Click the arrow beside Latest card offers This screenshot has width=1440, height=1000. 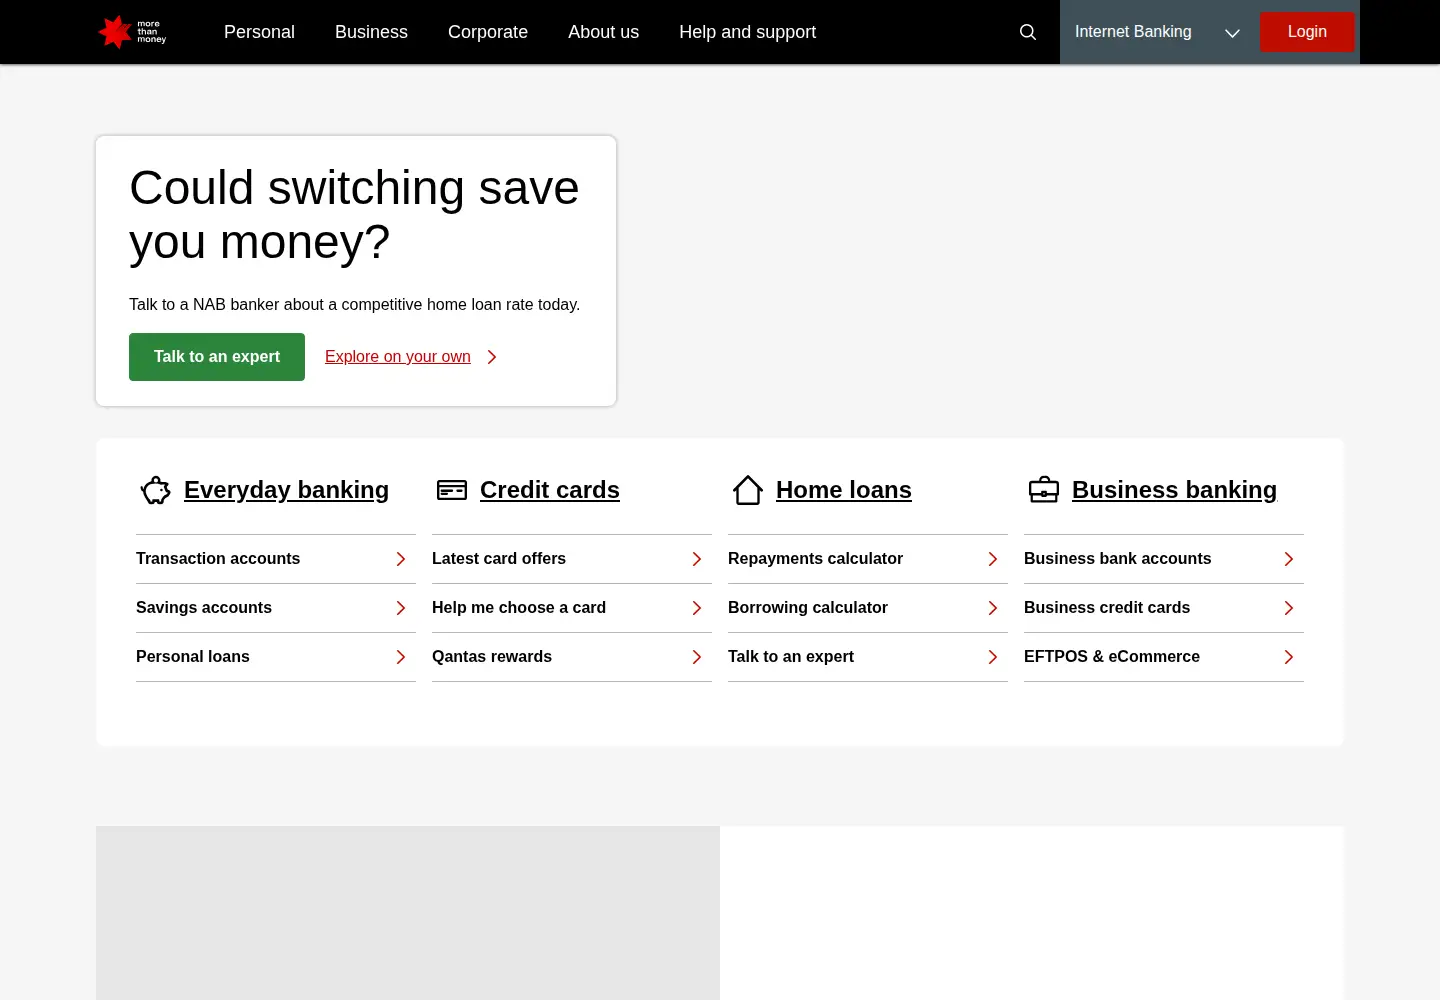point(697,559)
